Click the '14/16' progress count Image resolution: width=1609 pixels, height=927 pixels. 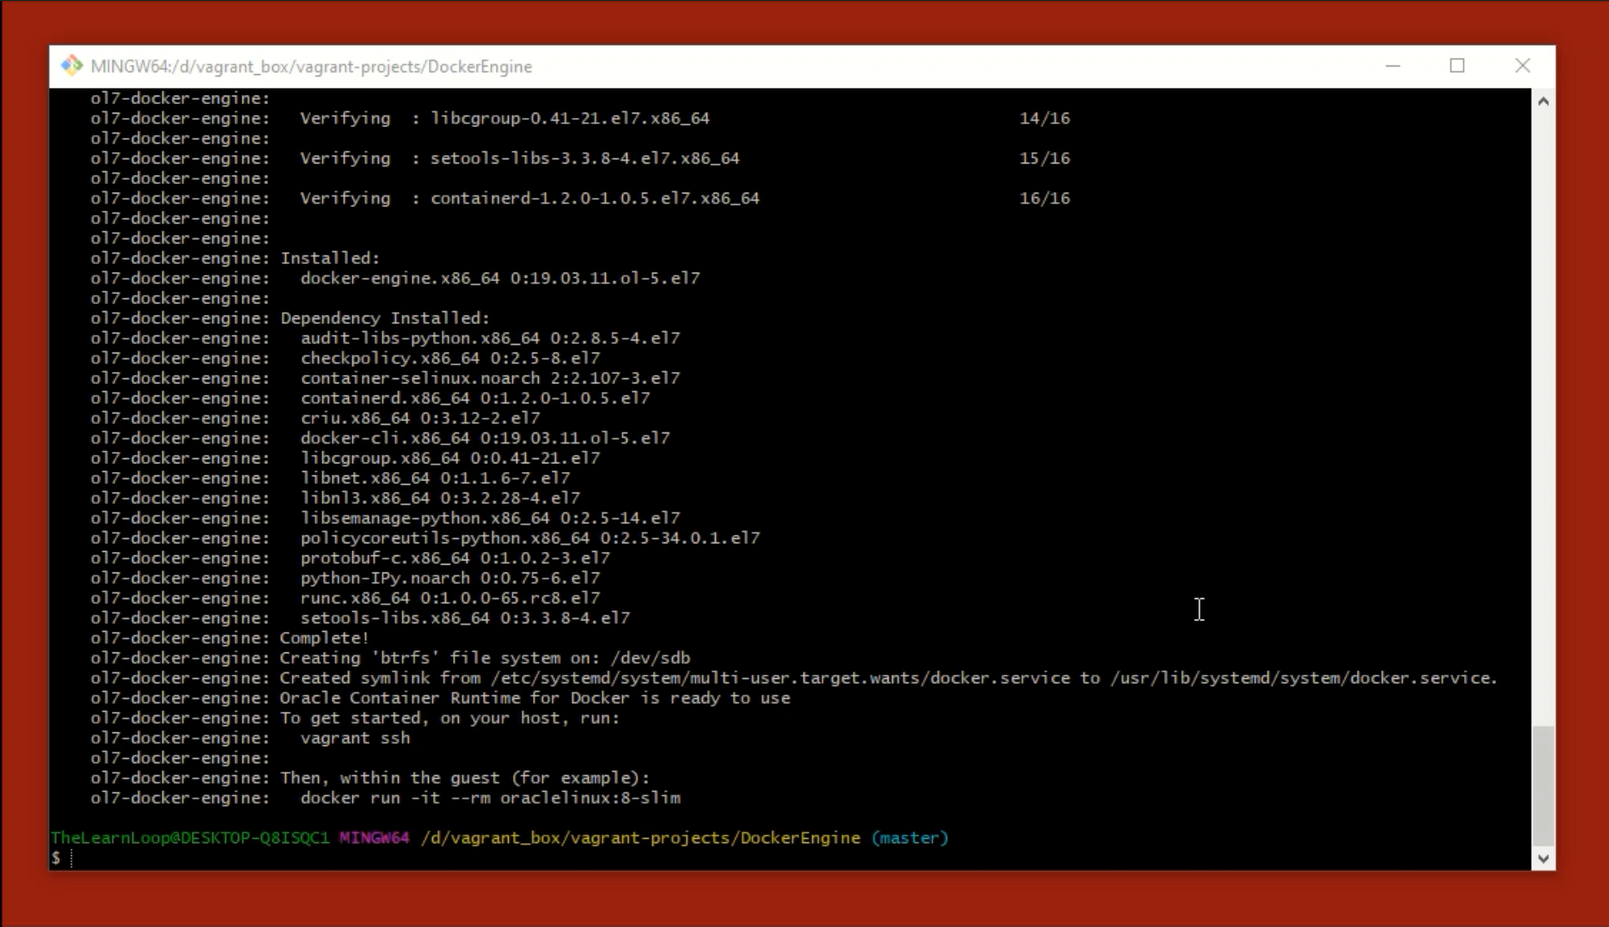click(x=1045, y=118)
